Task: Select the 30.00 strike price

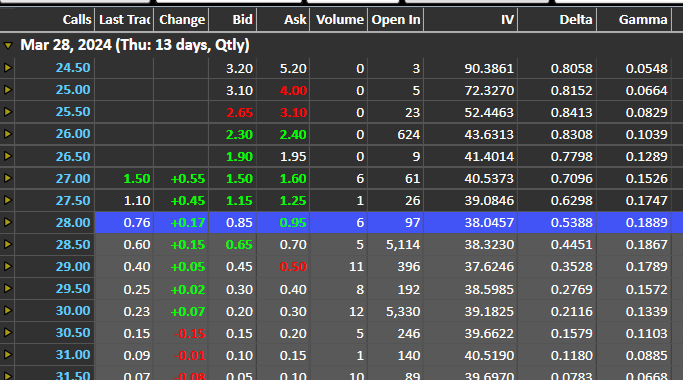Action: 73,311
